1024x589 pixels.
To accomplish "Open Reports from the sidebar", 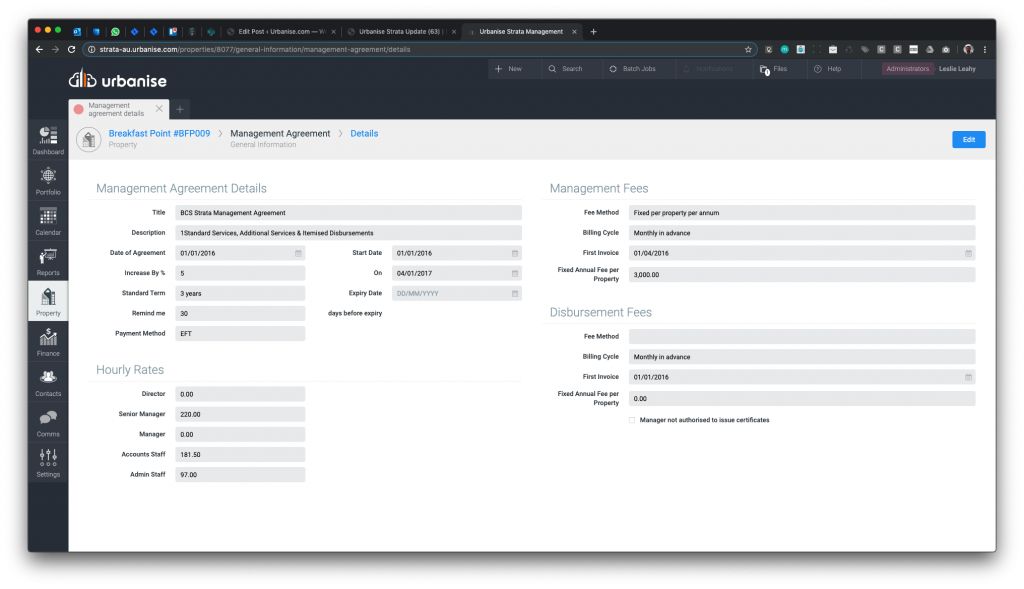I will (48, 260).
